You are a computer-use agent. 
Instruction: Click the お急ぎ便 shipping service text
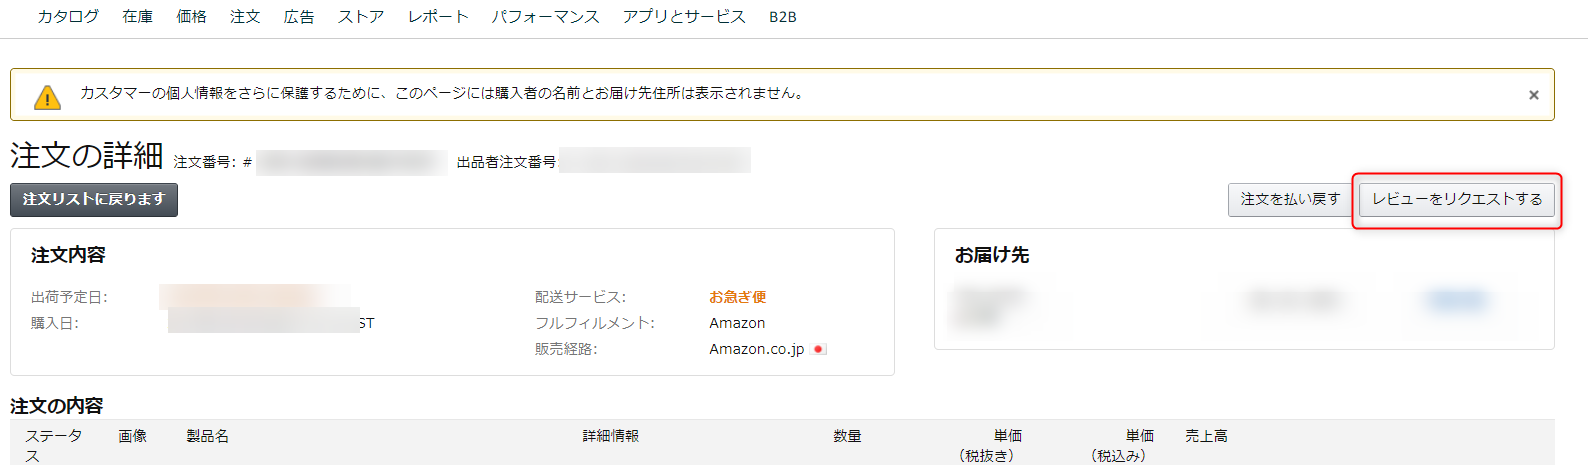pos(738,297)
